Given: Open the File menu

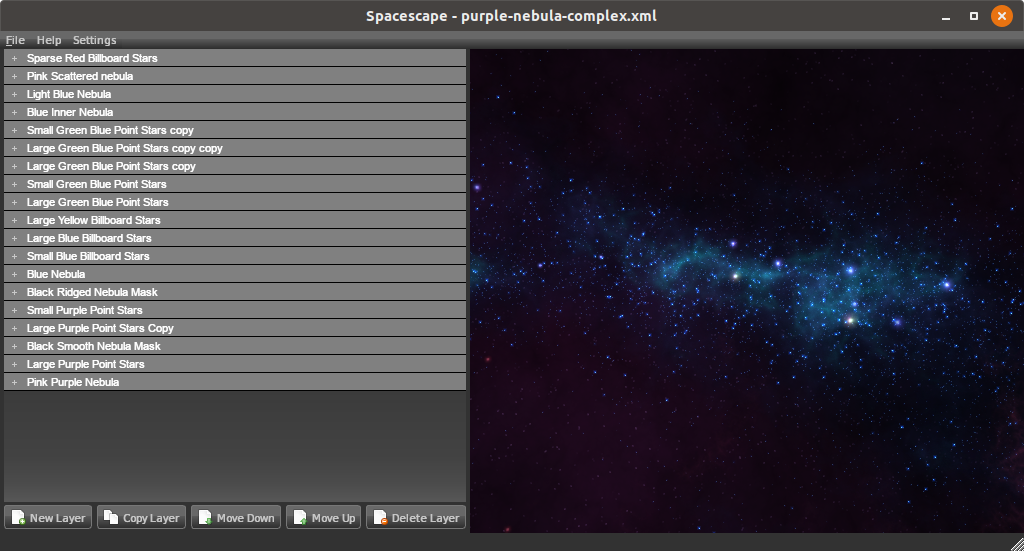Looking at the screenshot, I should tap(15, 40).
